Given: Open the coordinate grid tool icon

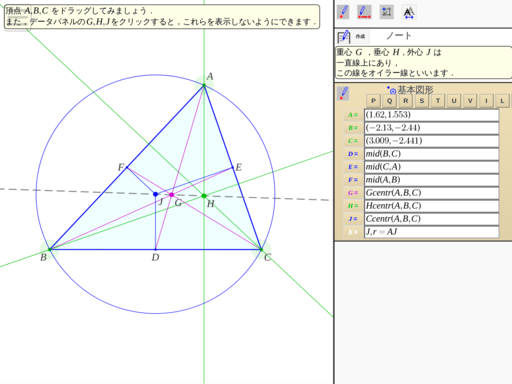Looking at the screenshot, I should tap(387, 12).
